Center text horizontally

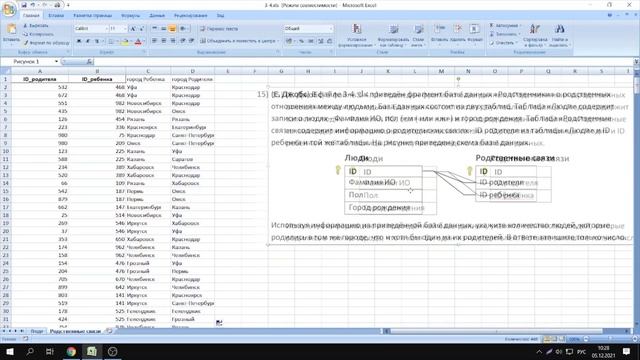[x=164, y=41]
